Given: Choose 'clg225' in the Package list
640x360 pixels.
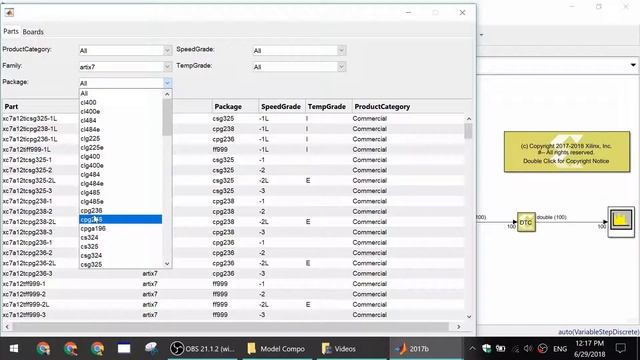Looking at the screenshot, I should pyautogui.click(x=120, y=138).
